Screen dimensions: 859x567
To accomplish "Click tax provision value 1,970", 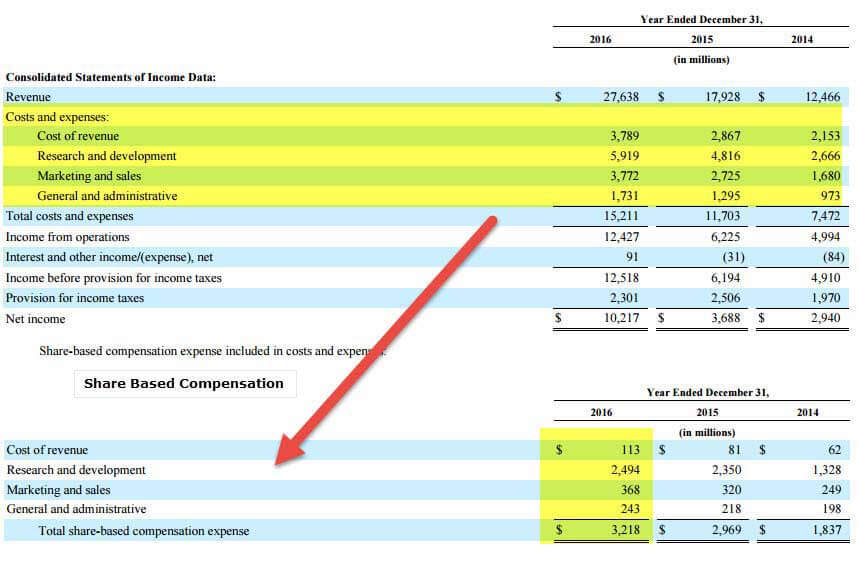I will [x=826, y=298].
